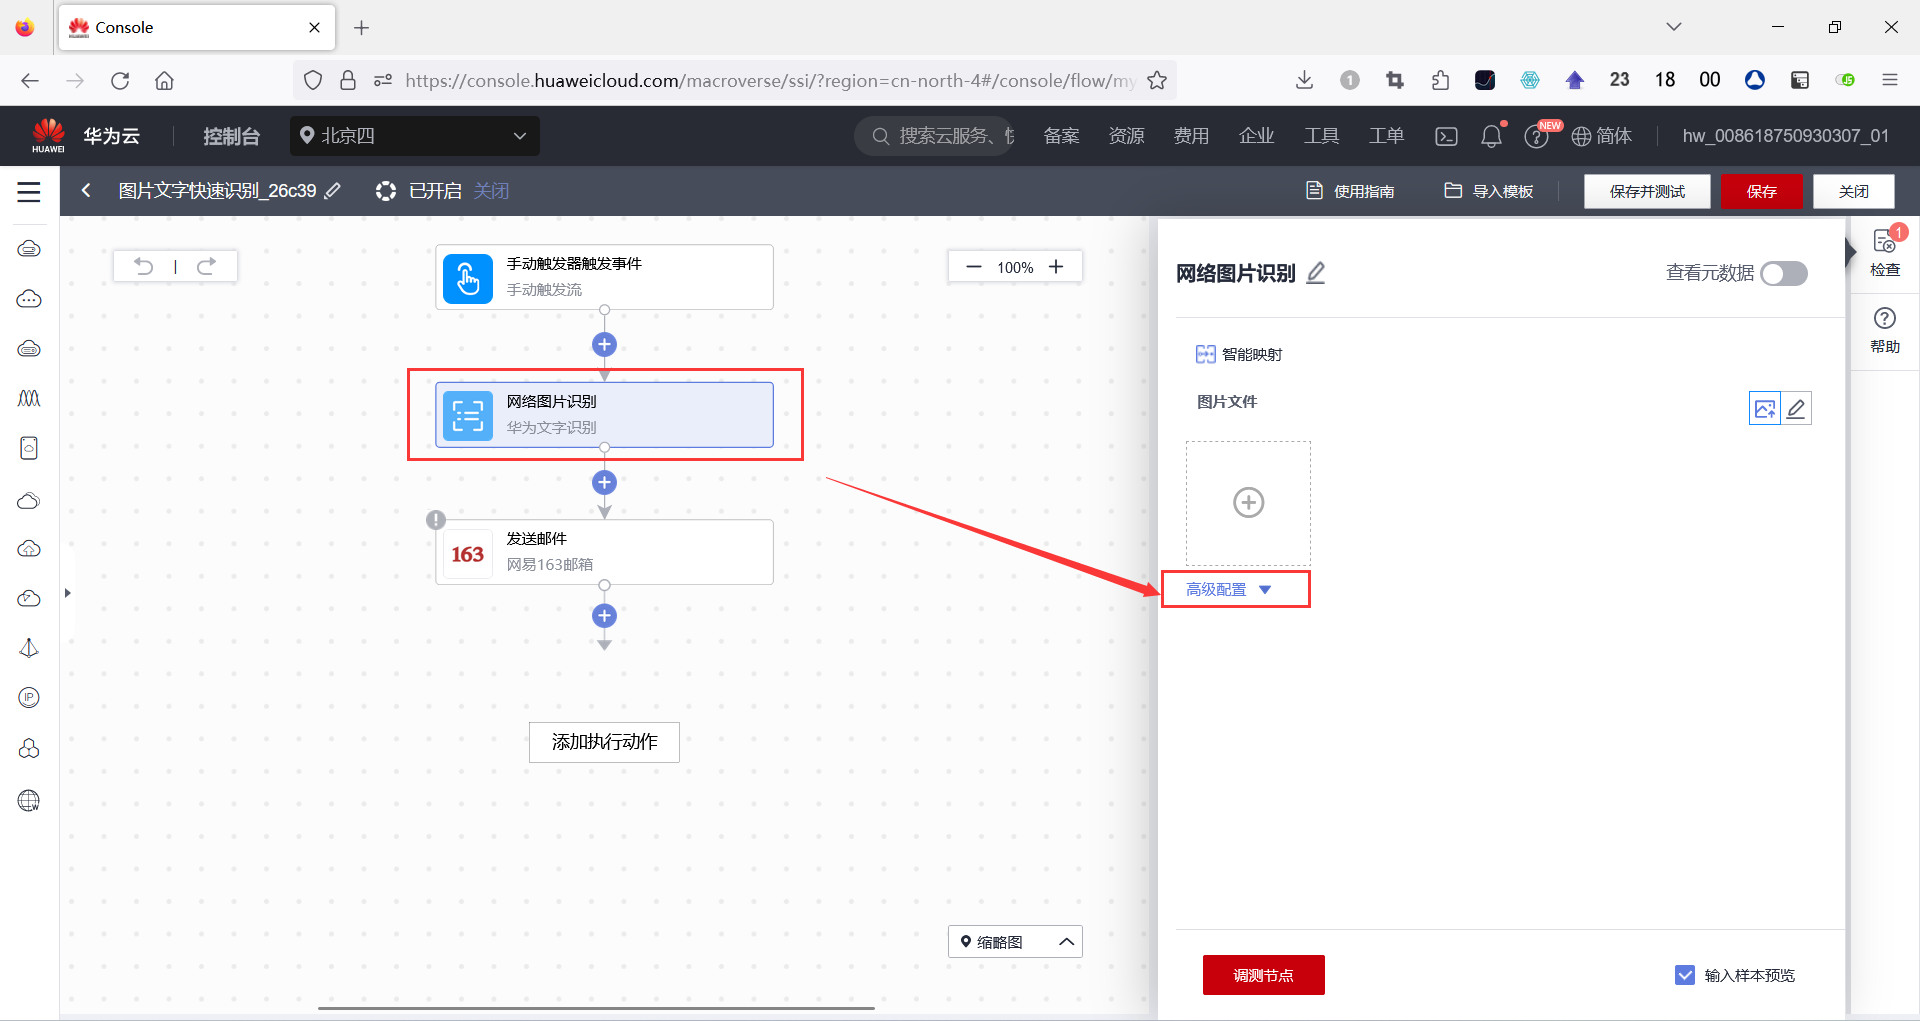
Task: Click the browser address bar URL
Action: tap(770, 81)
